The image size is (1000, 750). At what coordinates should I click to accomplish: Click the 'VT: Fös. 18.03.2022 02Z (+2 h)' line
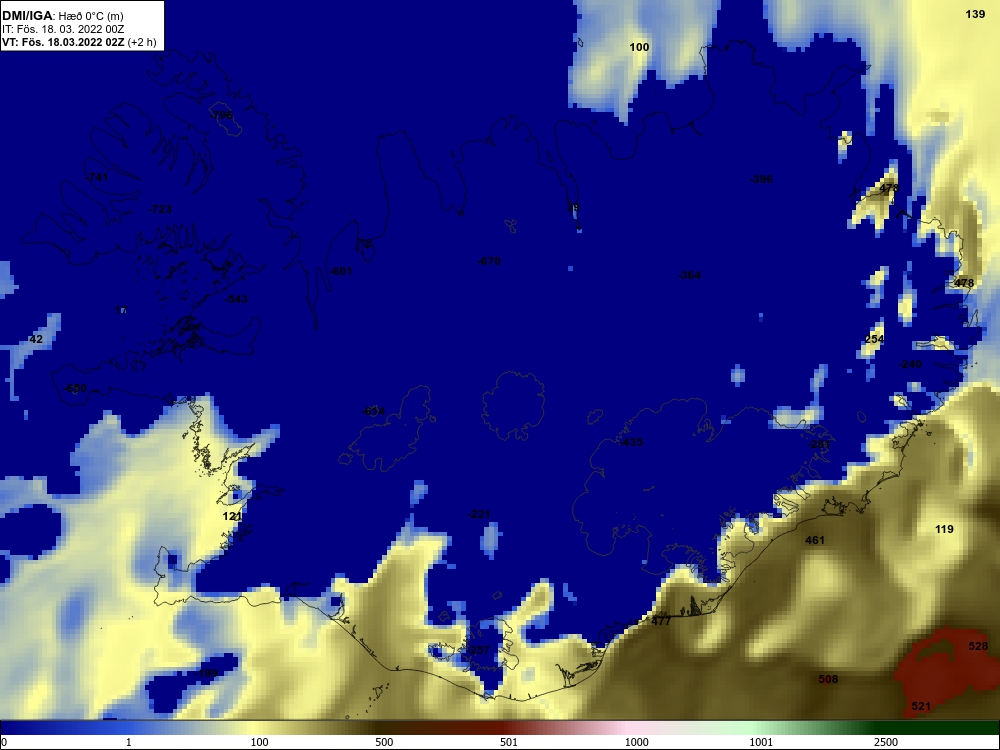pyautogui.click(x=78, y=42)
